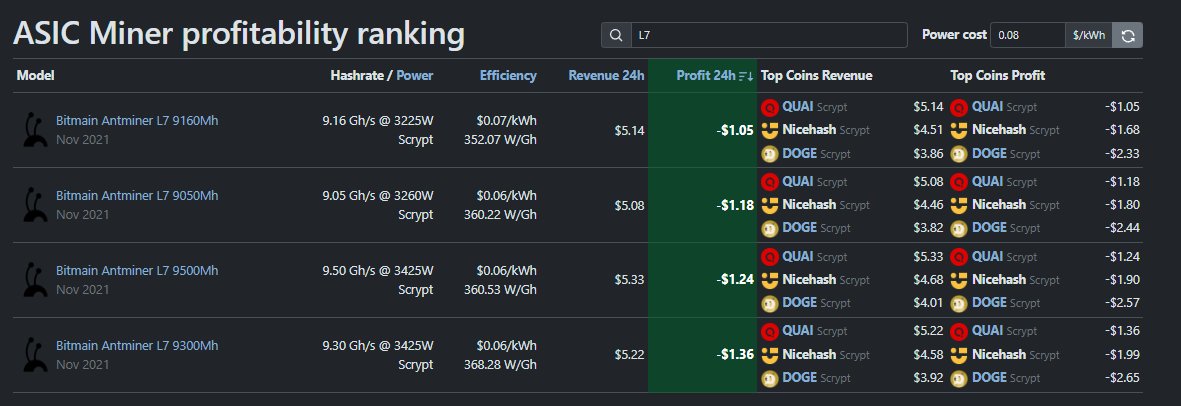Image resolution: width=1181 pixels, height=406 pixels.
Task: Open the QUAI profit link in the L7 9050Mh row
Action: tap(987, 182)
